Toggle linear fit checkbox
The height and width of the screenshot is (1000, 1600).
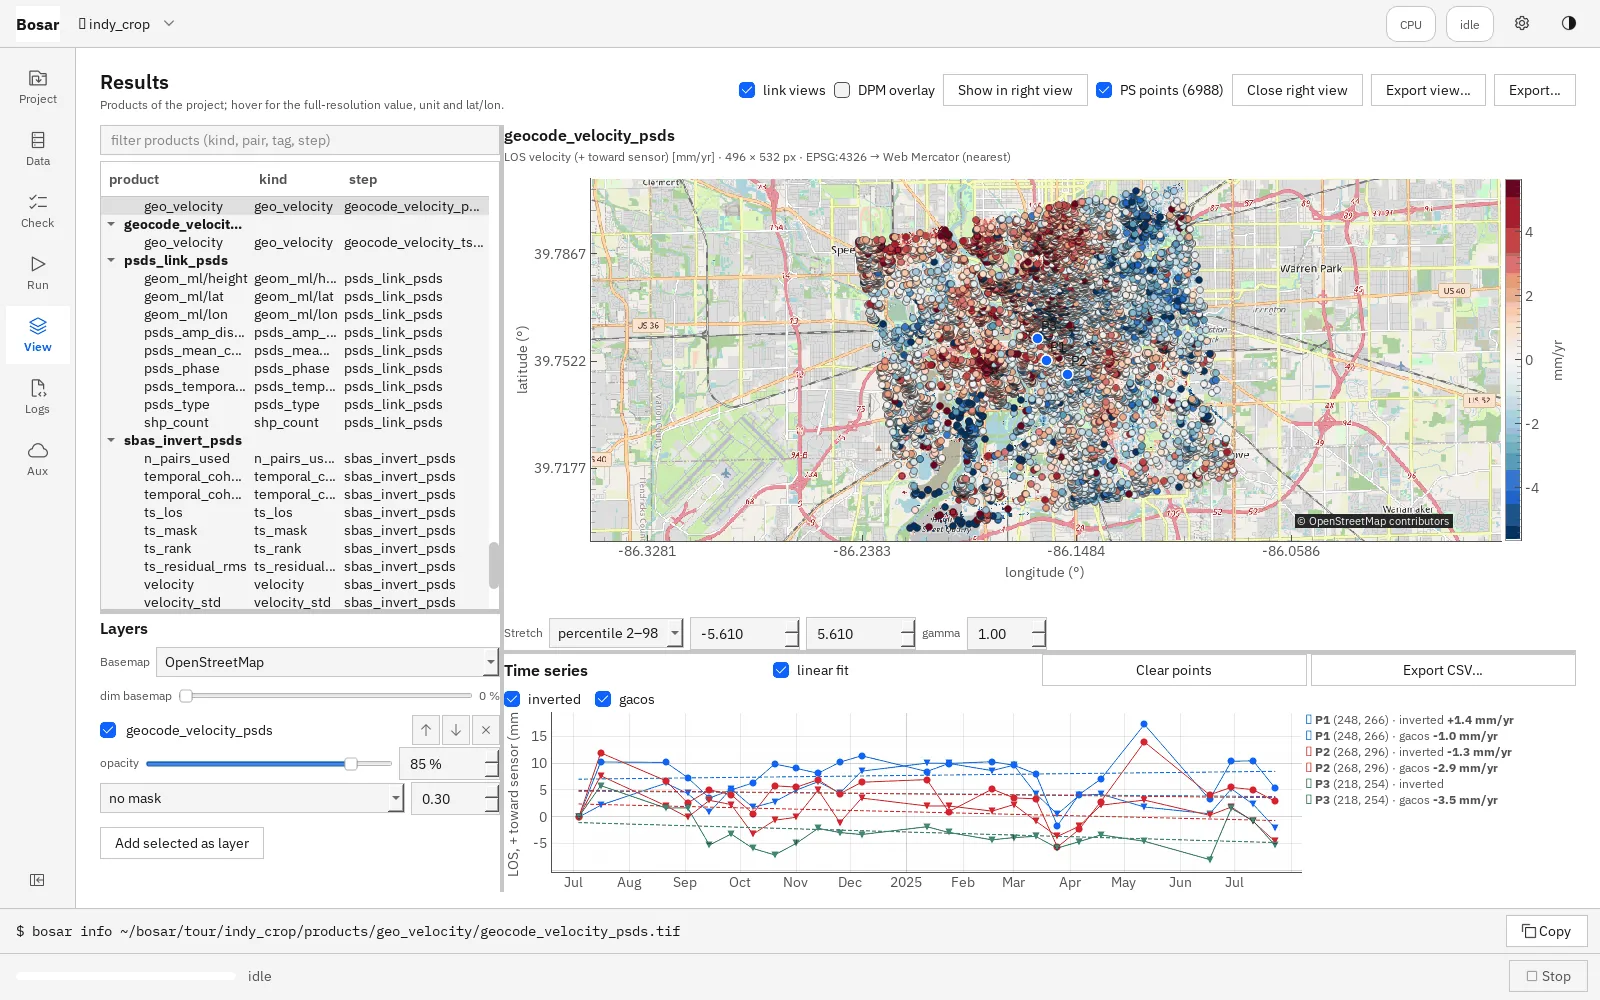(781, 670)
